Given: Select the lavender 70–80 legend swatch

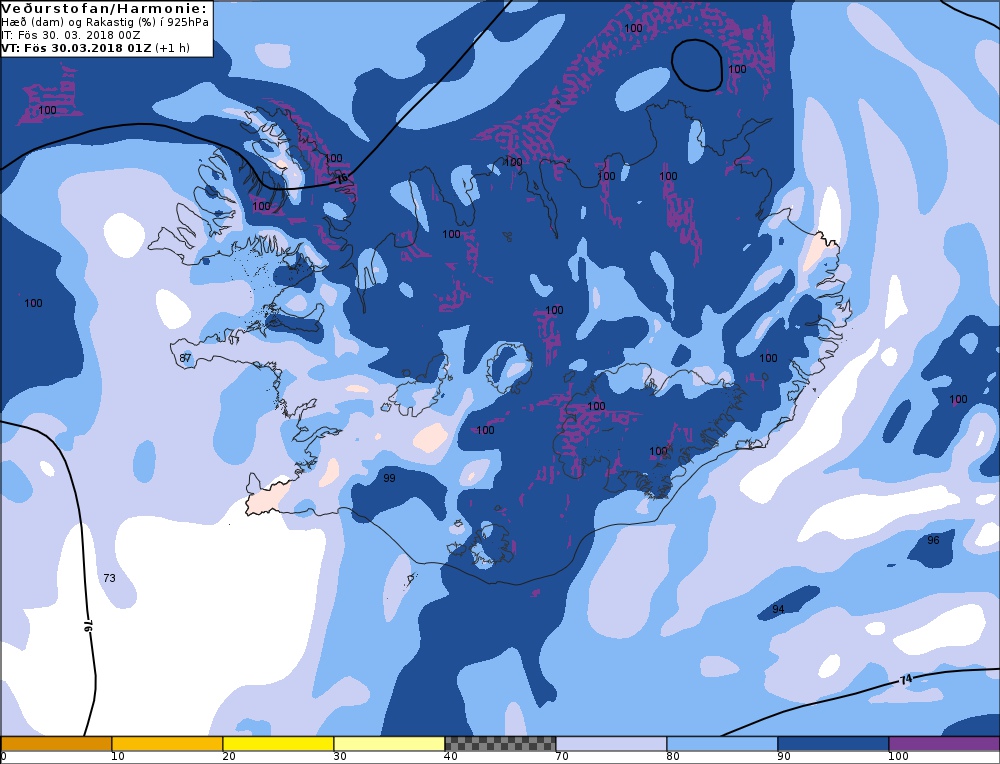Looking at the screenshot, I should (x=611, y=744).
